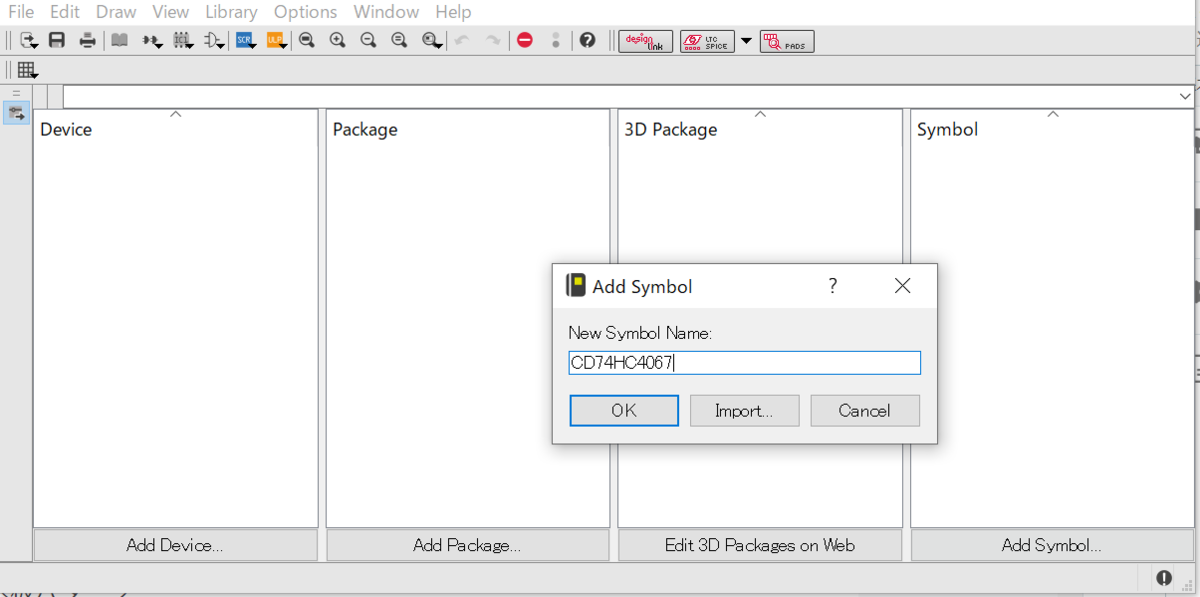
Task: Open the Draw menu
Action: (x=117, y=12)
